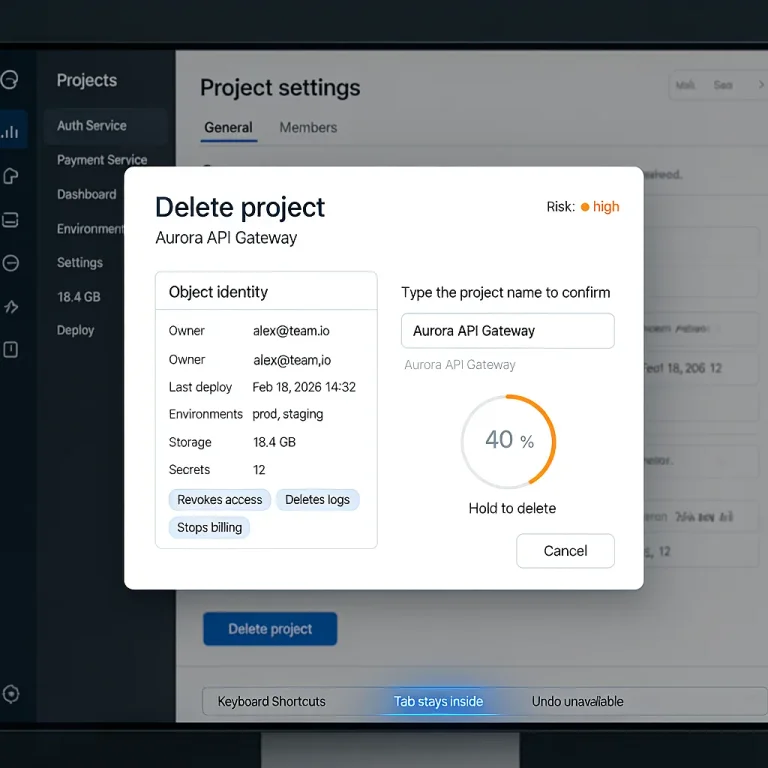768x768 pixels.
Task: Click the Undo unavailable footer item
Action: (x=577, y=701)
